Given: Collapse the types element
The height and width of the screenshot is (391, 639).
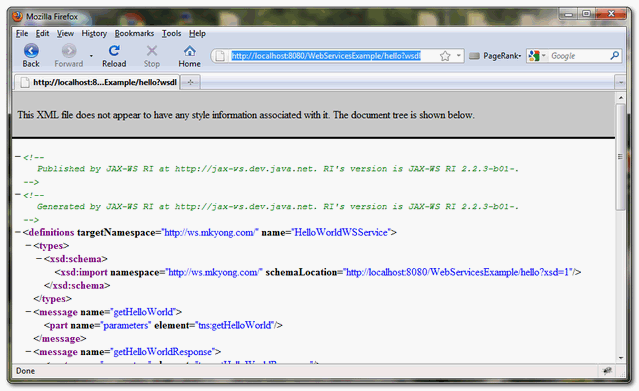Looking at the screenshot, I should [29, 245].
